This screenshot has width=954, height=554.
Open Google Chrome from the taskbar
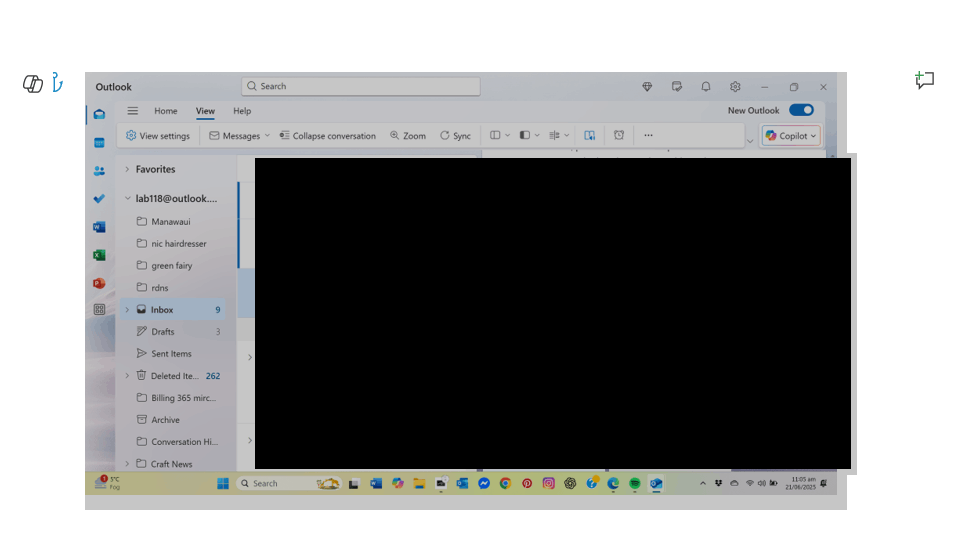[505, 483]
